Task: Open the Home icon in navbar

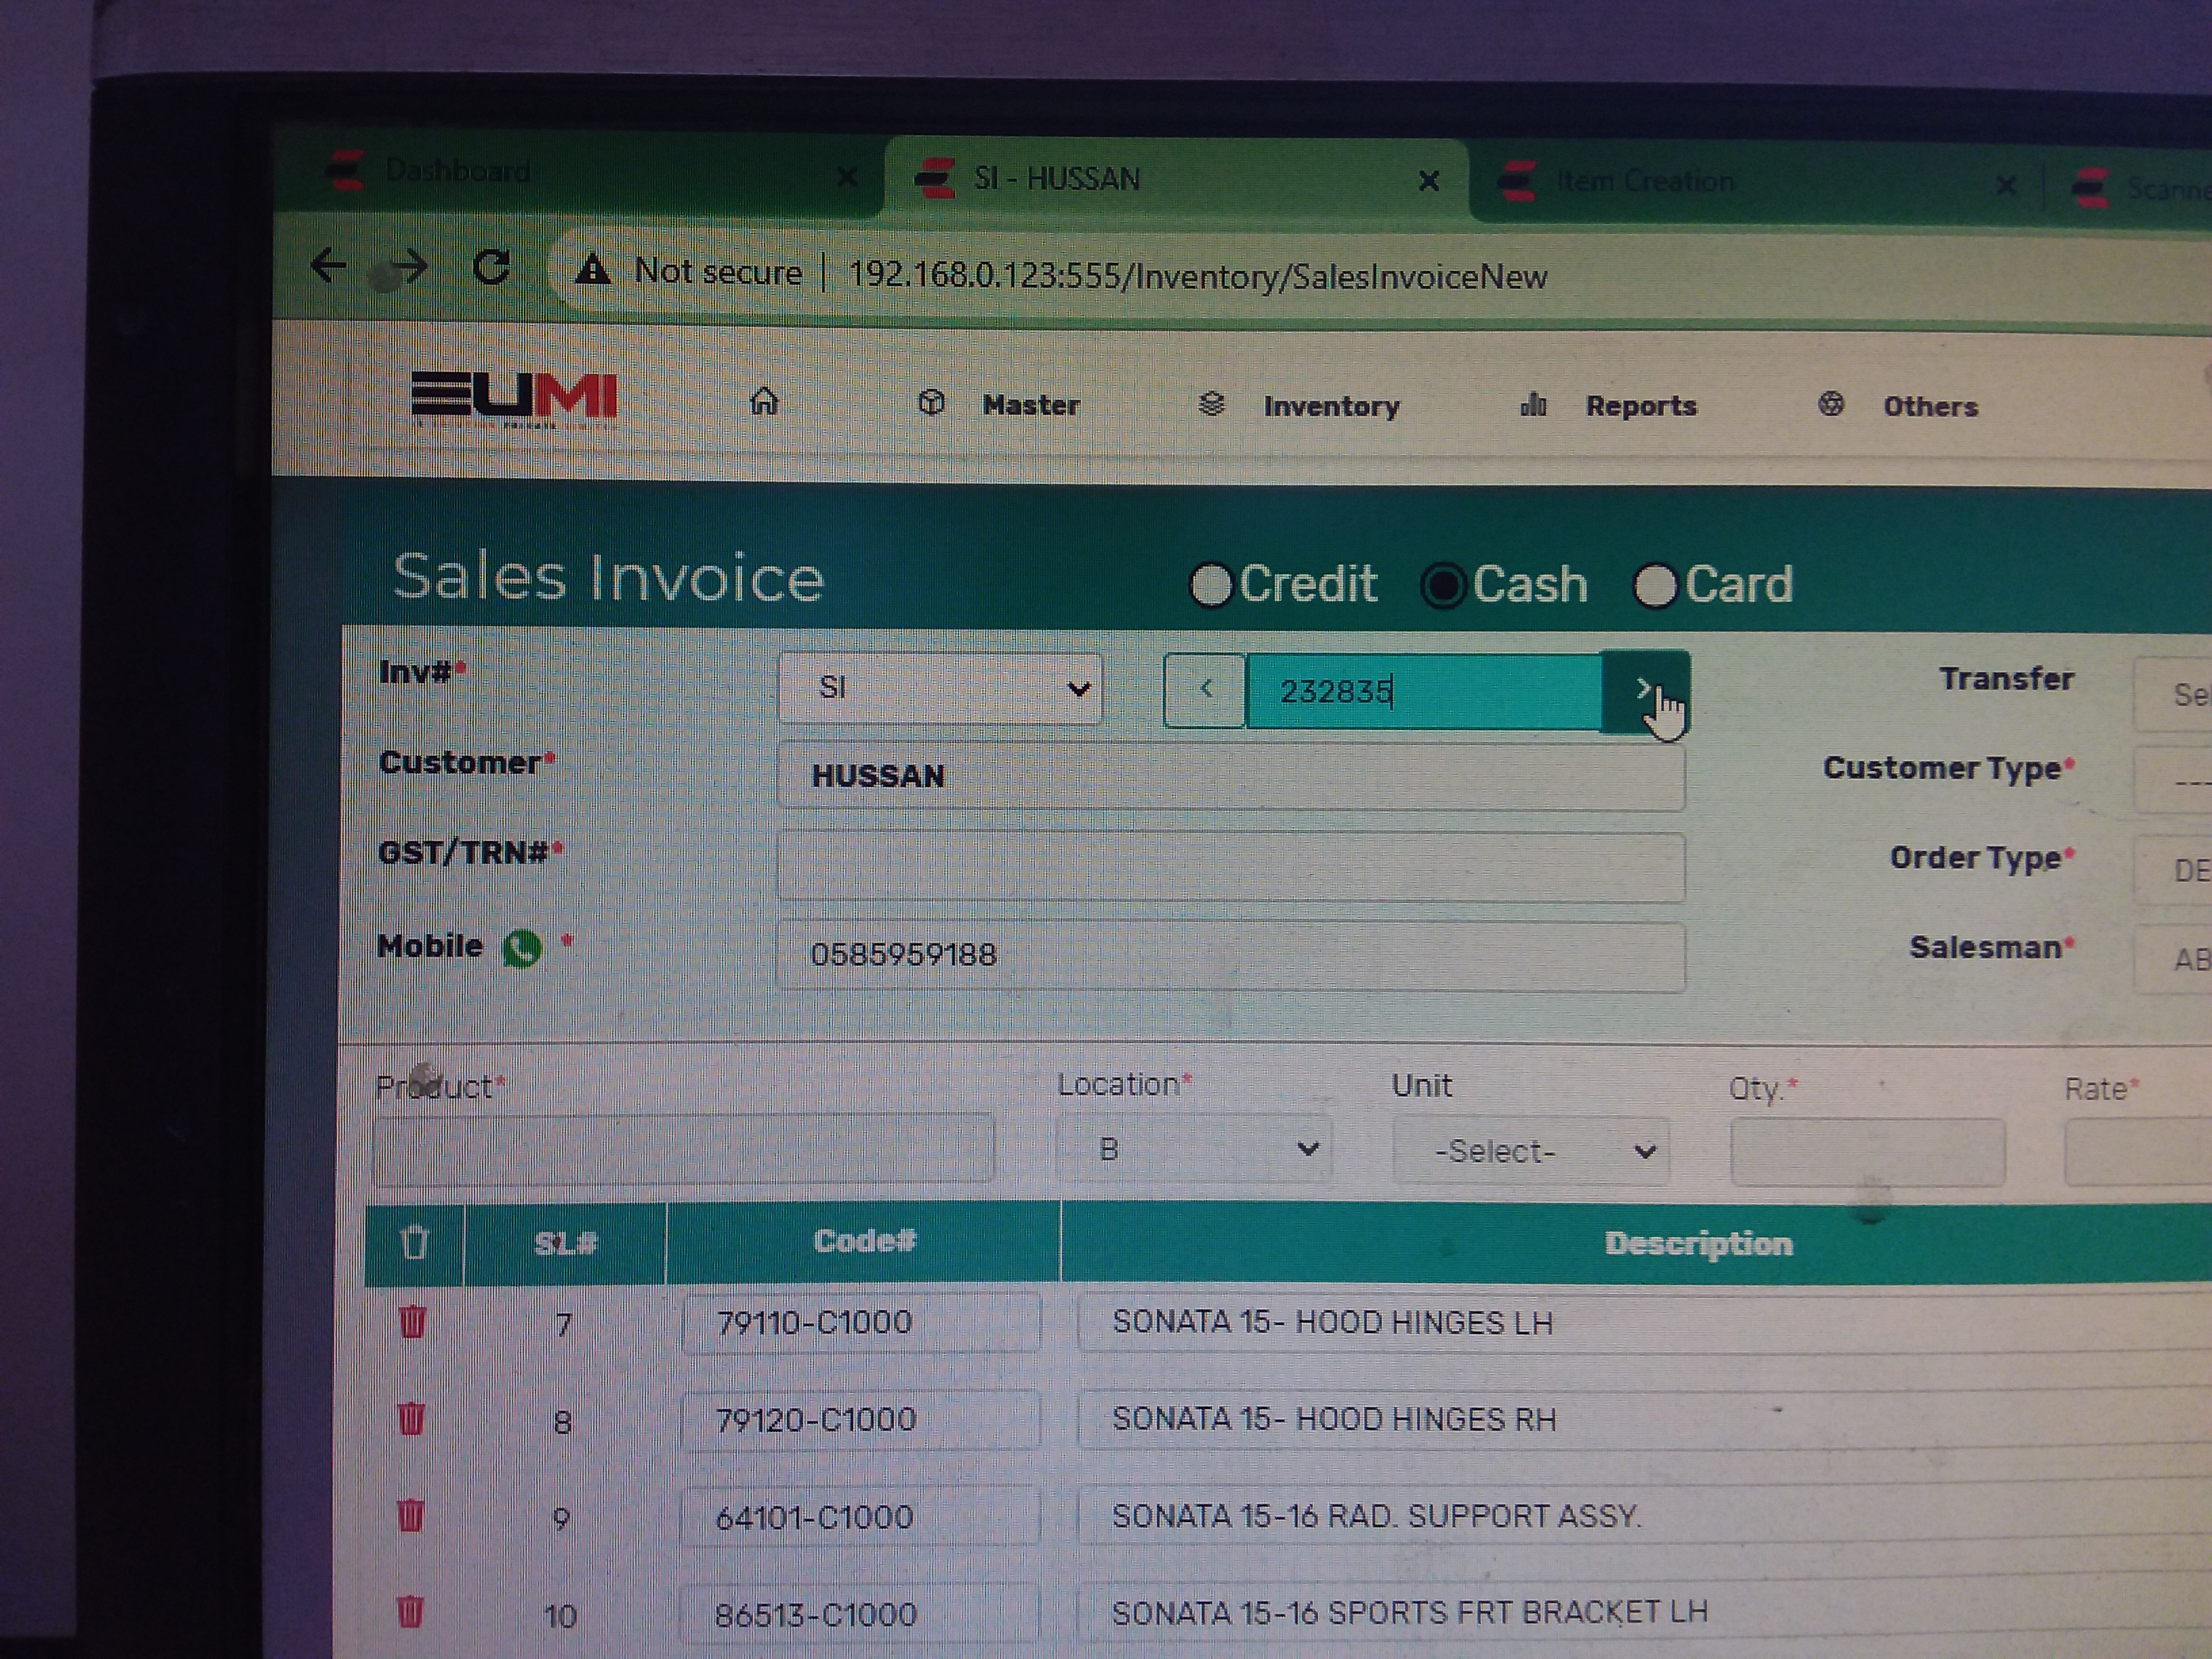Action: [x=764, y=401]
